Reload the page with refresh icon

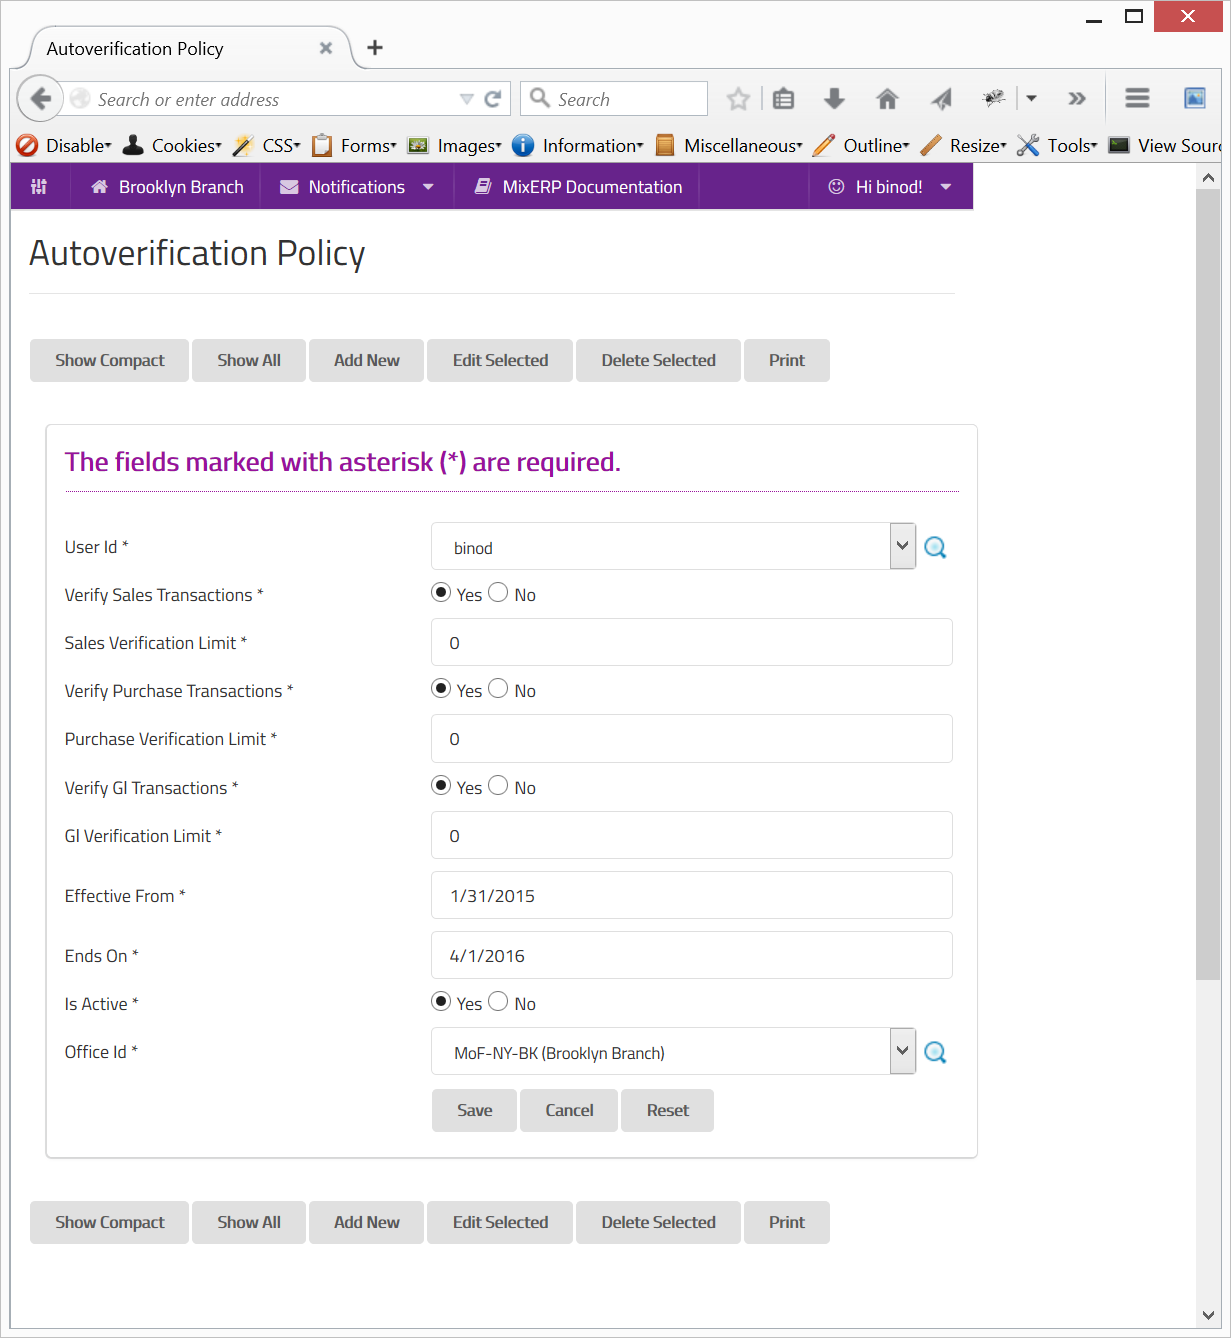[x=492, y=99]
